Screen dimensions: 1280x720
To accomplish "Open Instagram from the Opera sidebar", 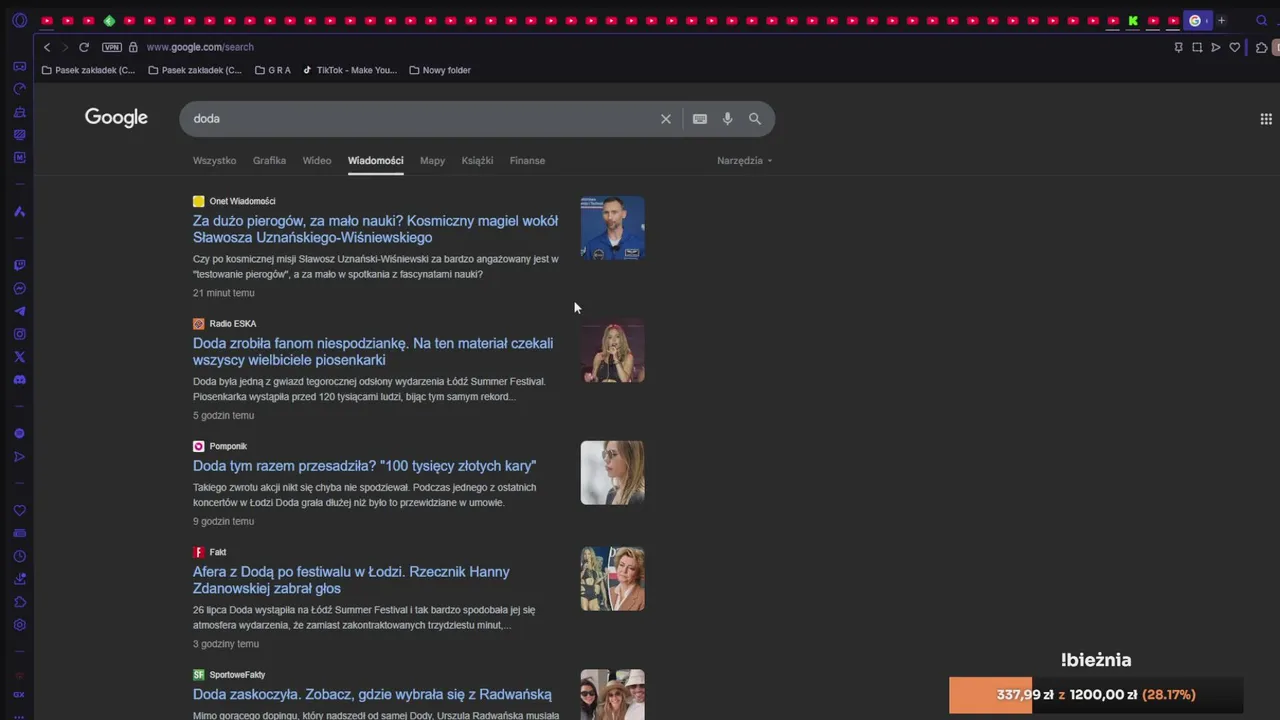I will pyautogui.click(x=19, y=334).
